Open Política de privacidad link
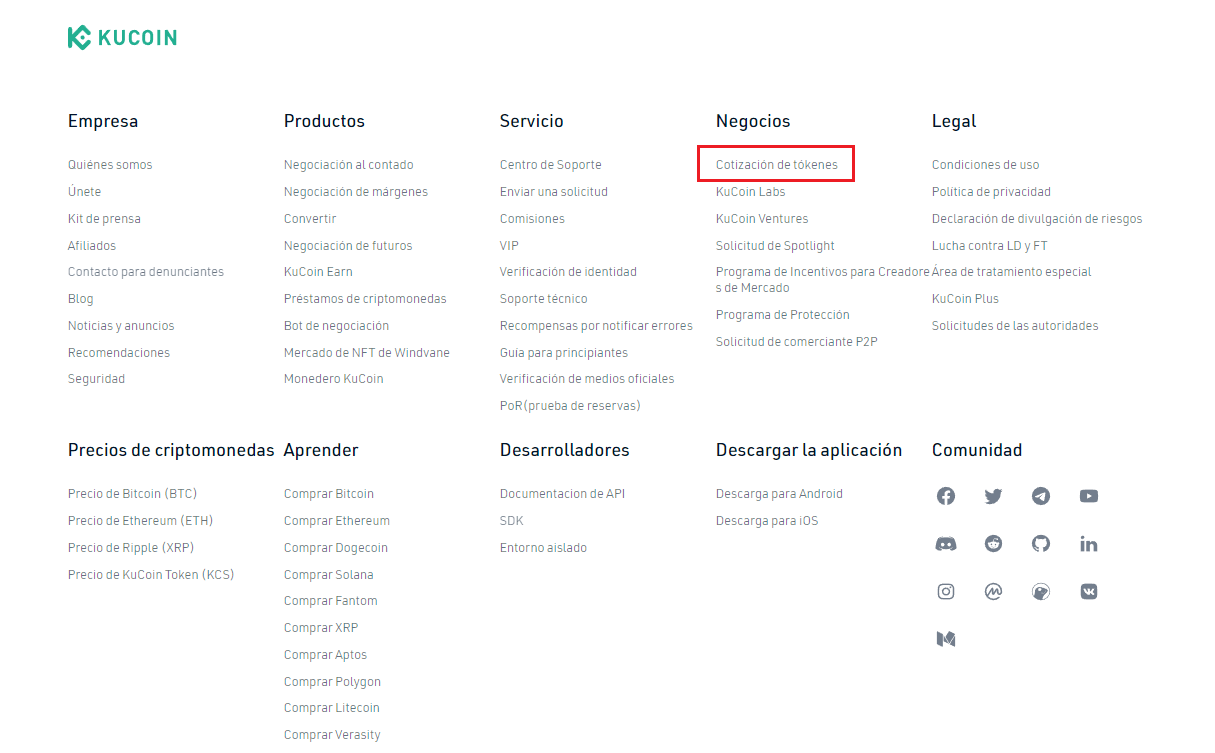The height and width of the screenshot is (753, 1215). click(991, 192)
